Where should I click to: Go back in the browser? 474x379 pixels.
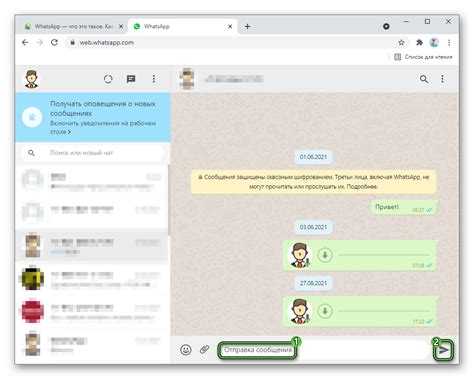click(x=25, y=43)
